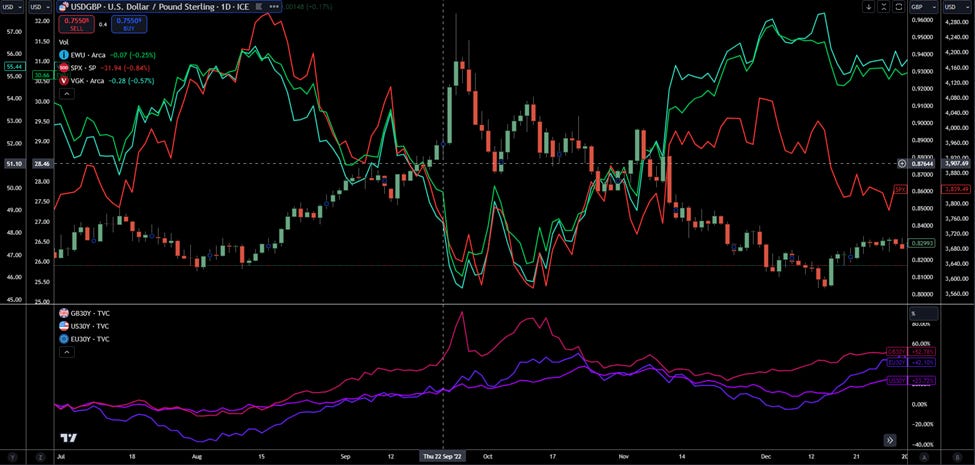Open the top-right USD price-scale currency dropdown

pos(958,7)
